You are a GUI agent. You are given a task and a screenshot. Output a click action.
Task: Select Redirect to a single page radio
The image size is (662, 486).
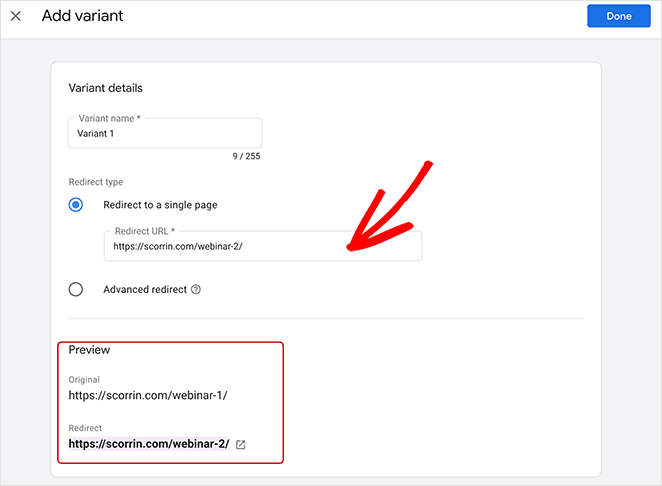76,205
